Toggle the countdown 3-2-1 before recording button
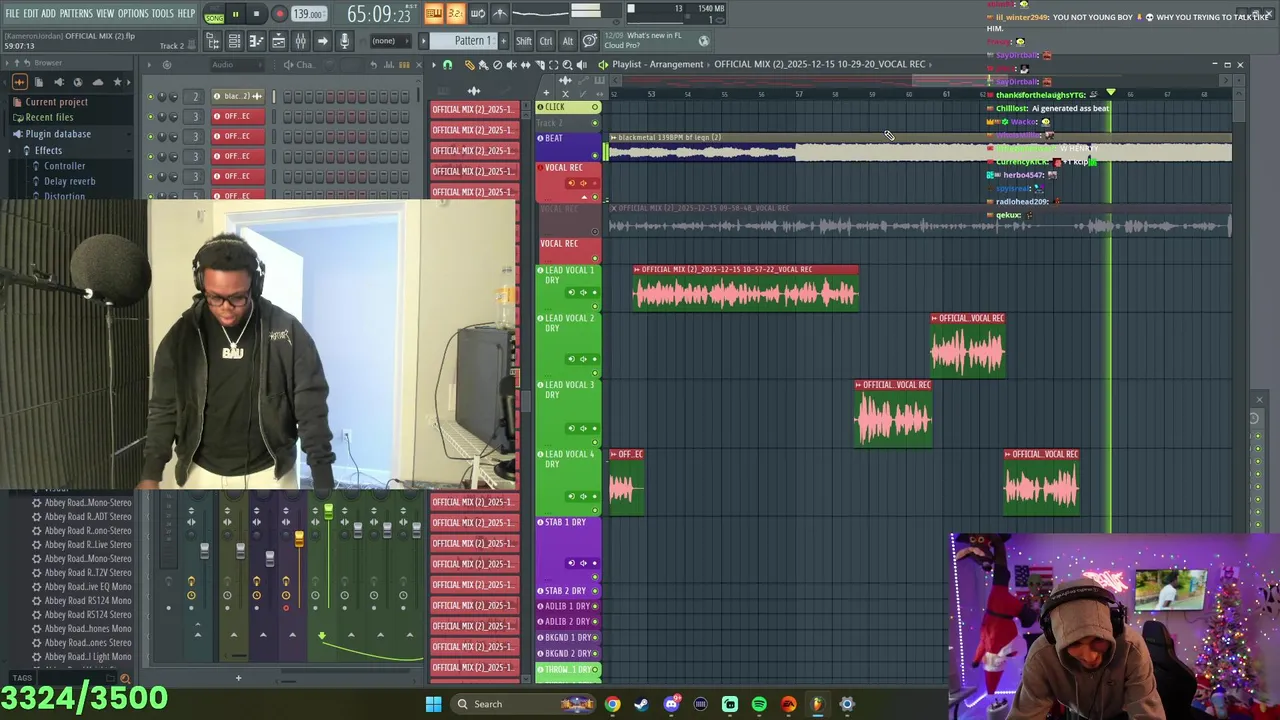Screen dimensions: 1280x720 point(456,13)
